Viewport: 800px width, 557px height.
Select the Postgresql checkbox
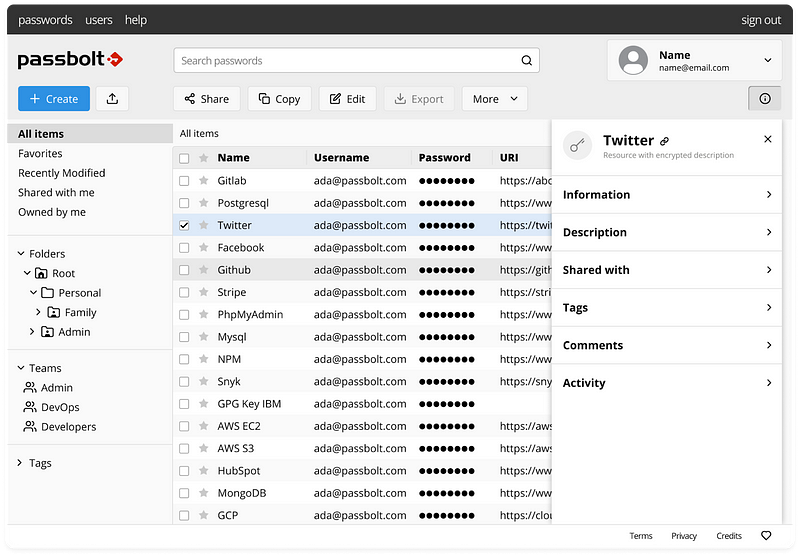click(184, 203)
